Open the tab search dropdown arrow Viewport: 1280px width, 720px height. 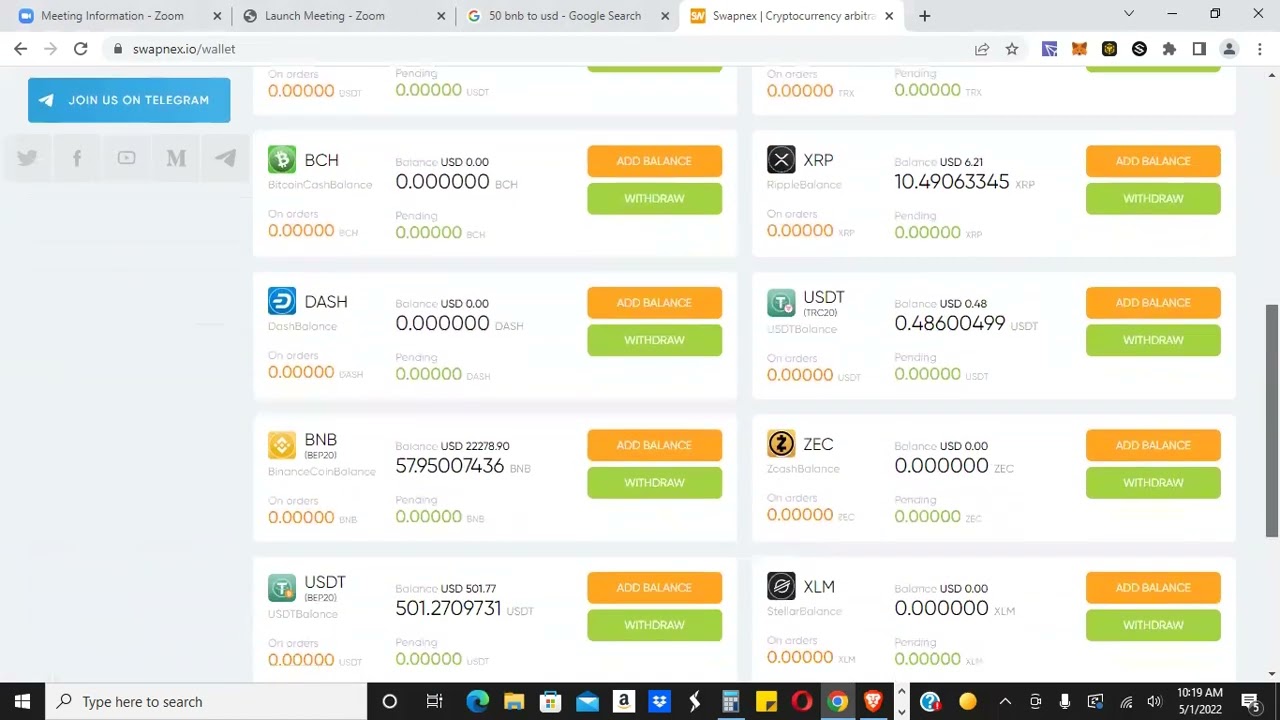point(1129,14)
